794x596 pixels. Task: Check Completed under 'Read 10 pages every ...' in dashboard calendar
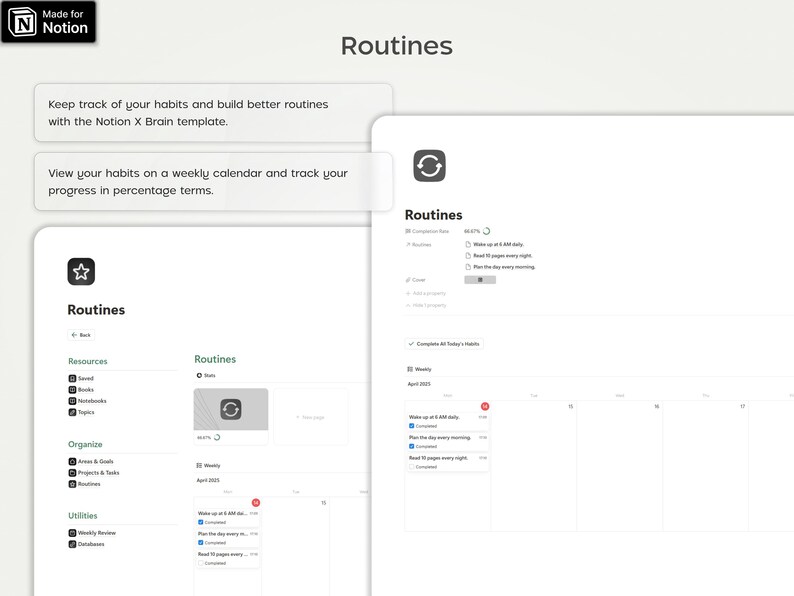pos(201,563)
